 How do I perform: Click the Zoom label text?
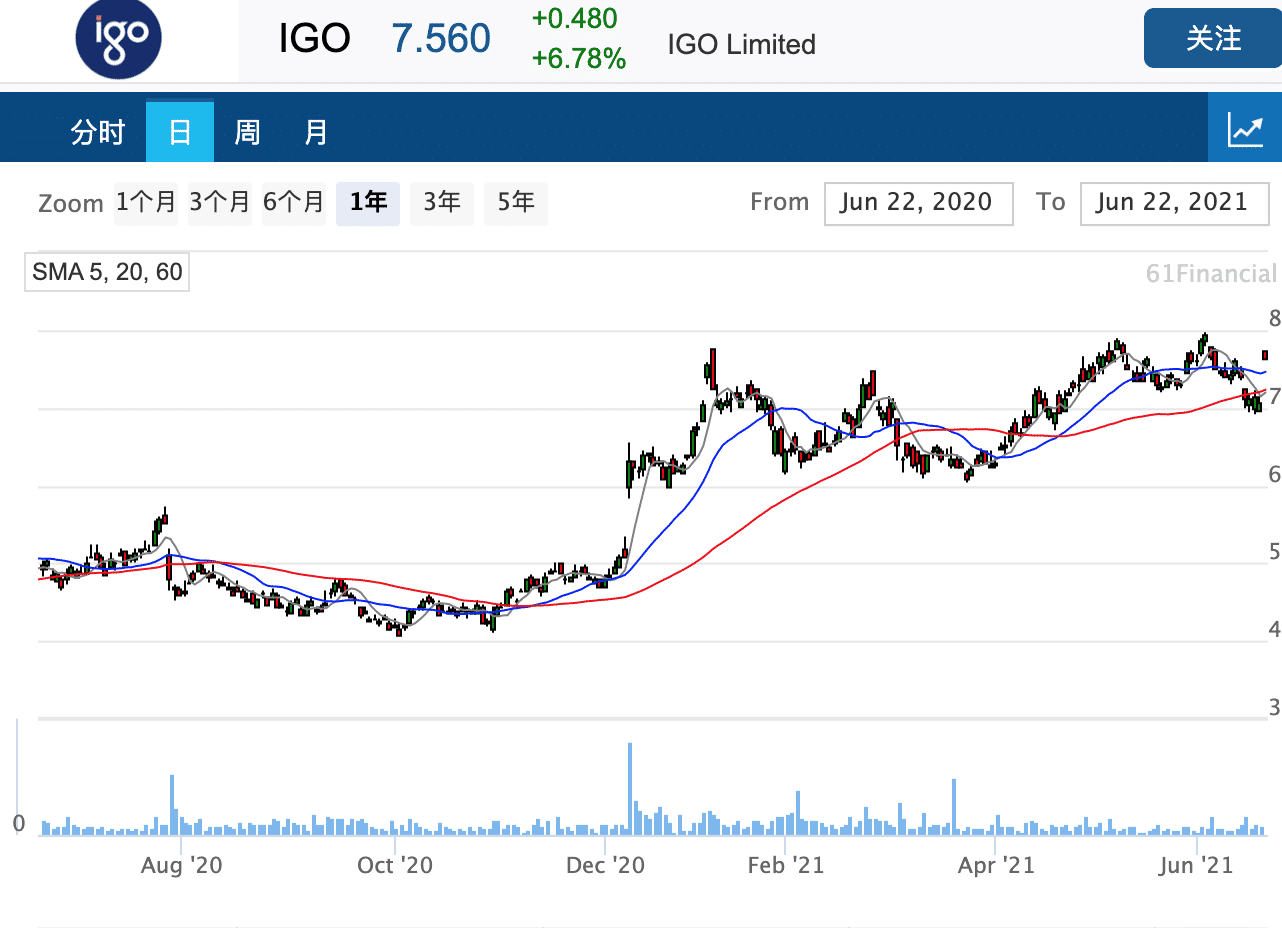(x=71, y=204)
